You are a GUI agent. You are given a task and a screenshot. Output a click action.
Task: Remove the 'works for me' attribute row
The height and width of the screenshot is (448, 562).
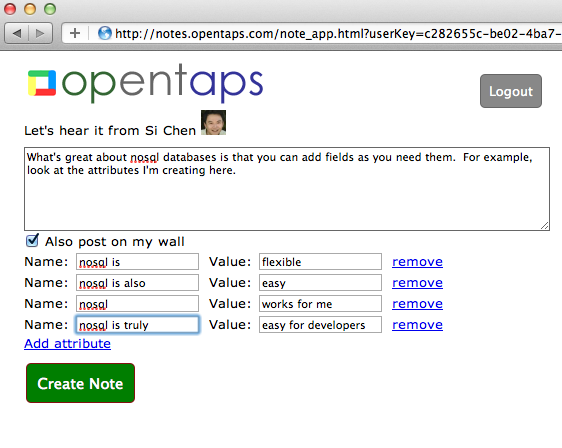417,304
